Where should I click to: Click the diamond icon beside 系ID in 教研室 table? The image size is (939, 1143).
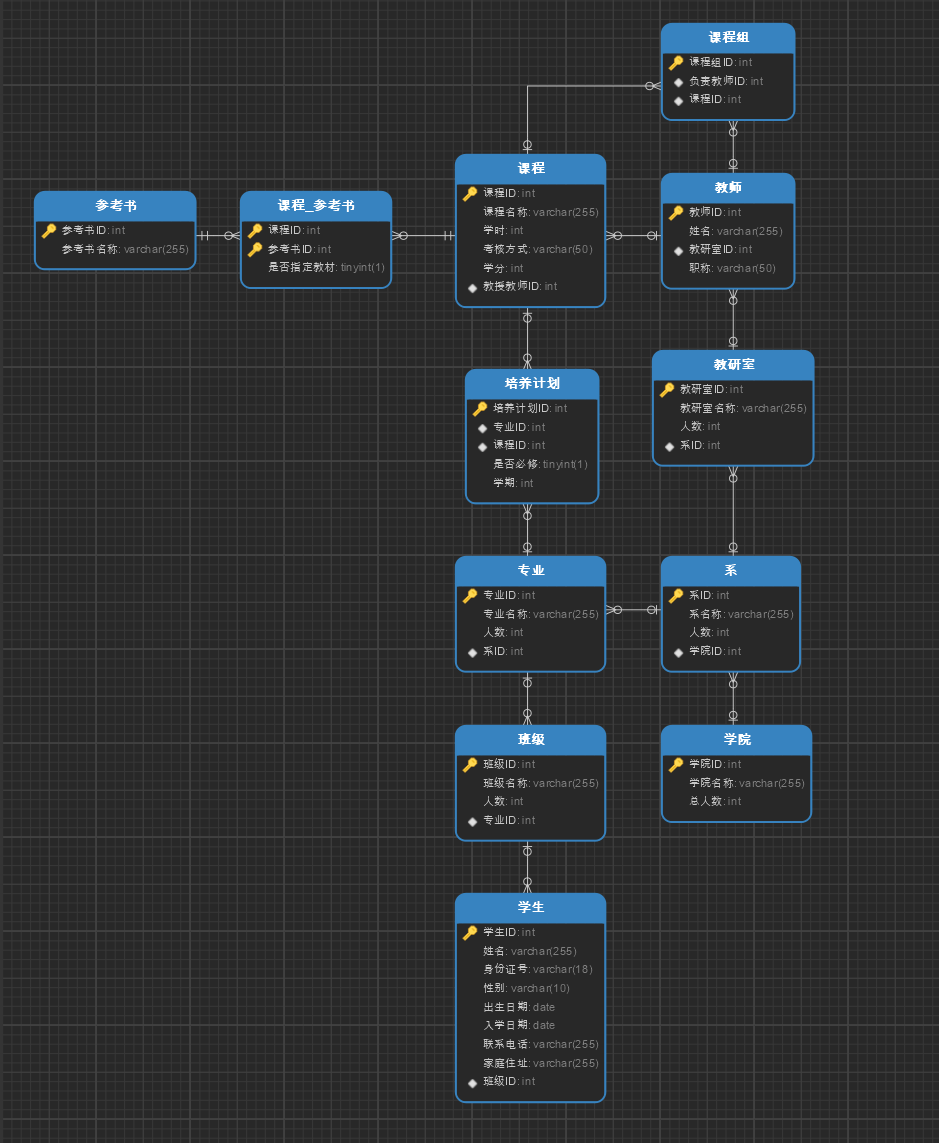tap(669, 446)
